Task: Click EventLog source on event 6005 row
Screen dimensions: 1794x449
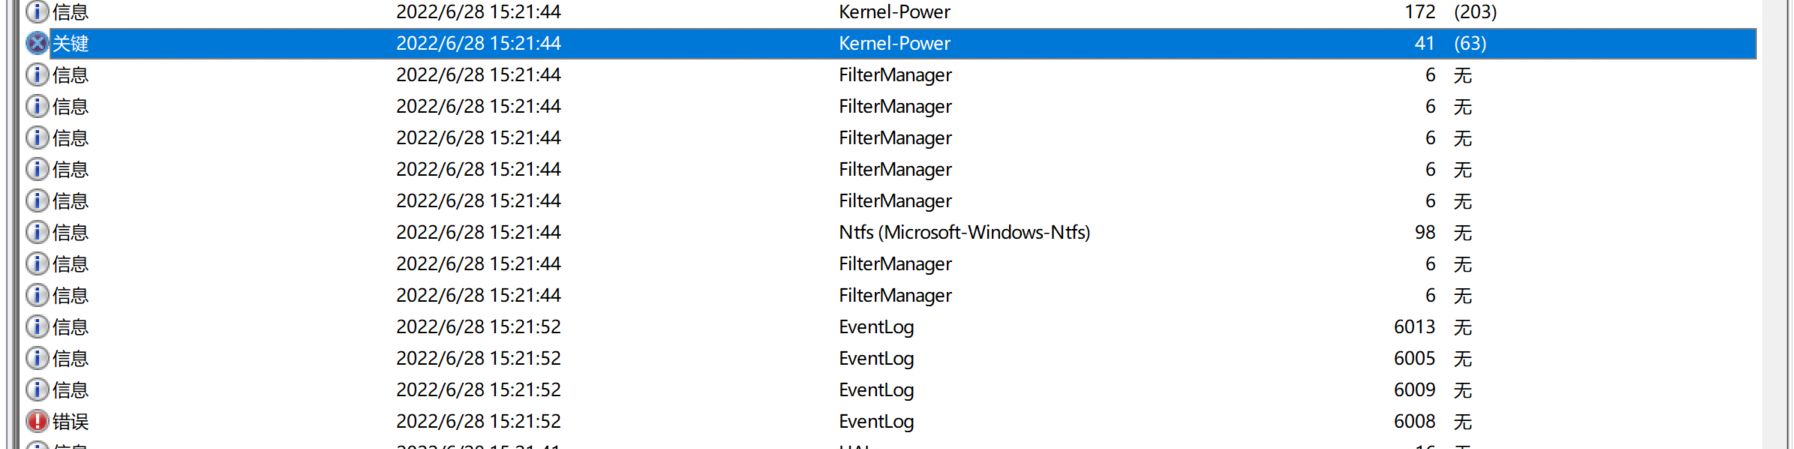Action: 876,358
